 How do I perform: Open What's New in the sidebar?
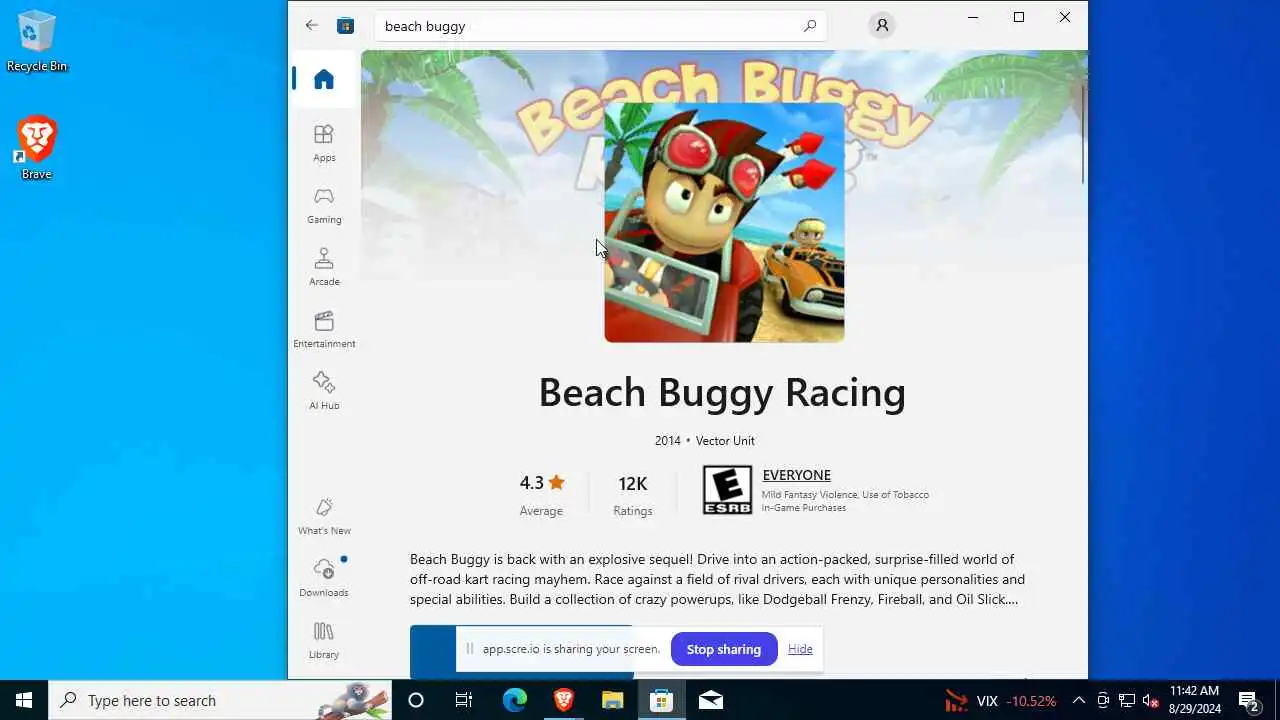(x=324, y=516)
